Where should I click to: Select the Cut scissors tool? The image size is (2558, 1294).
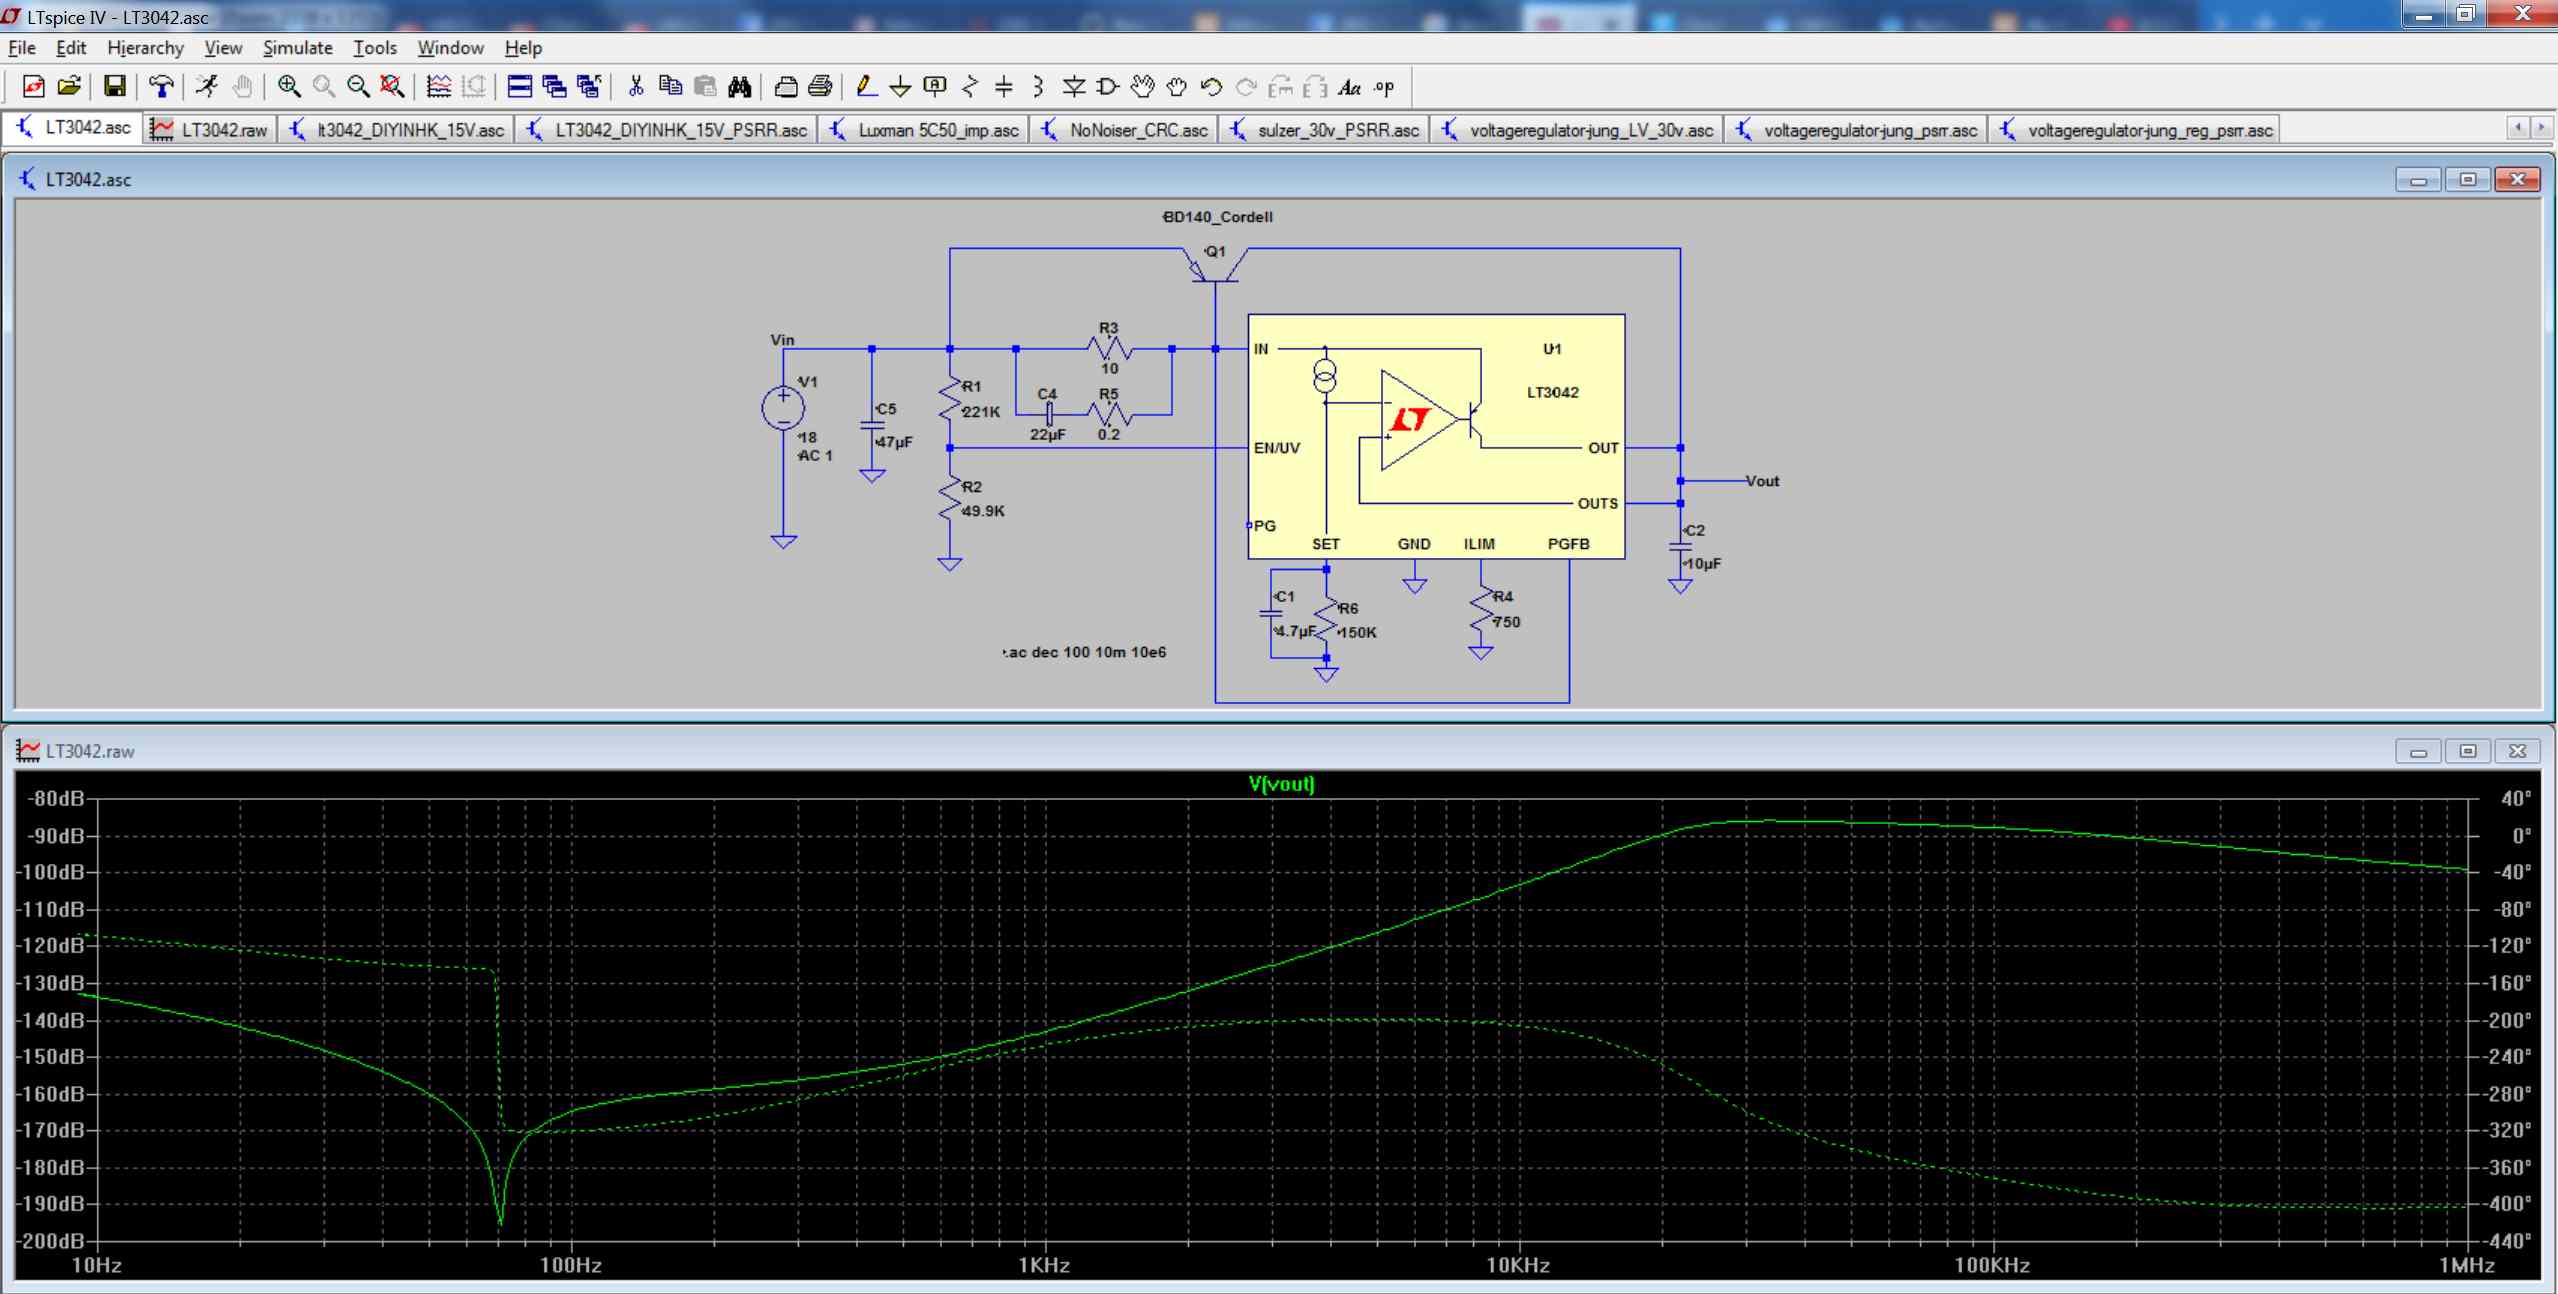click(635, 87)
